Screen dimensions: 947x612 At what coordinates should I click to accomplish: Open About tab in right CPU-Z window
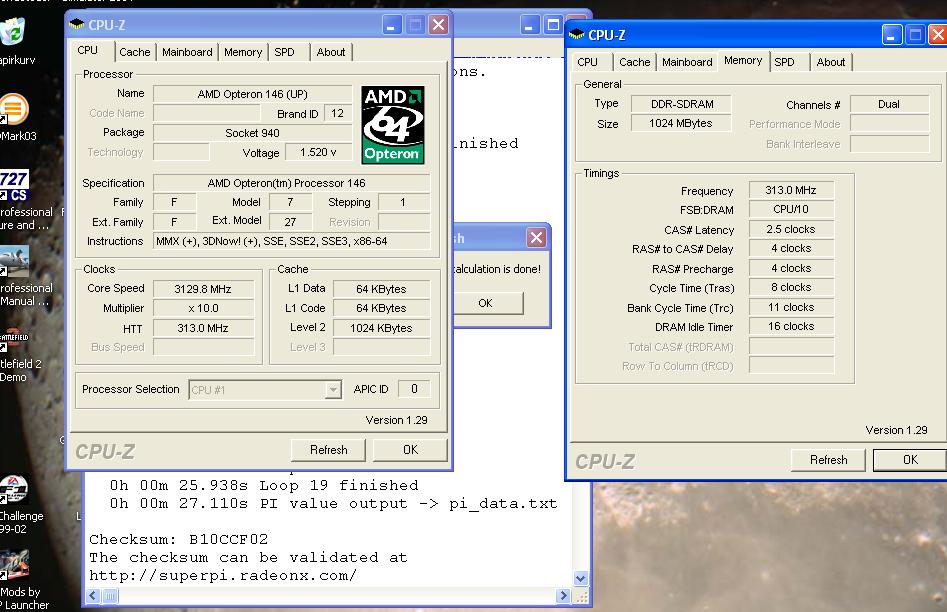830,62
